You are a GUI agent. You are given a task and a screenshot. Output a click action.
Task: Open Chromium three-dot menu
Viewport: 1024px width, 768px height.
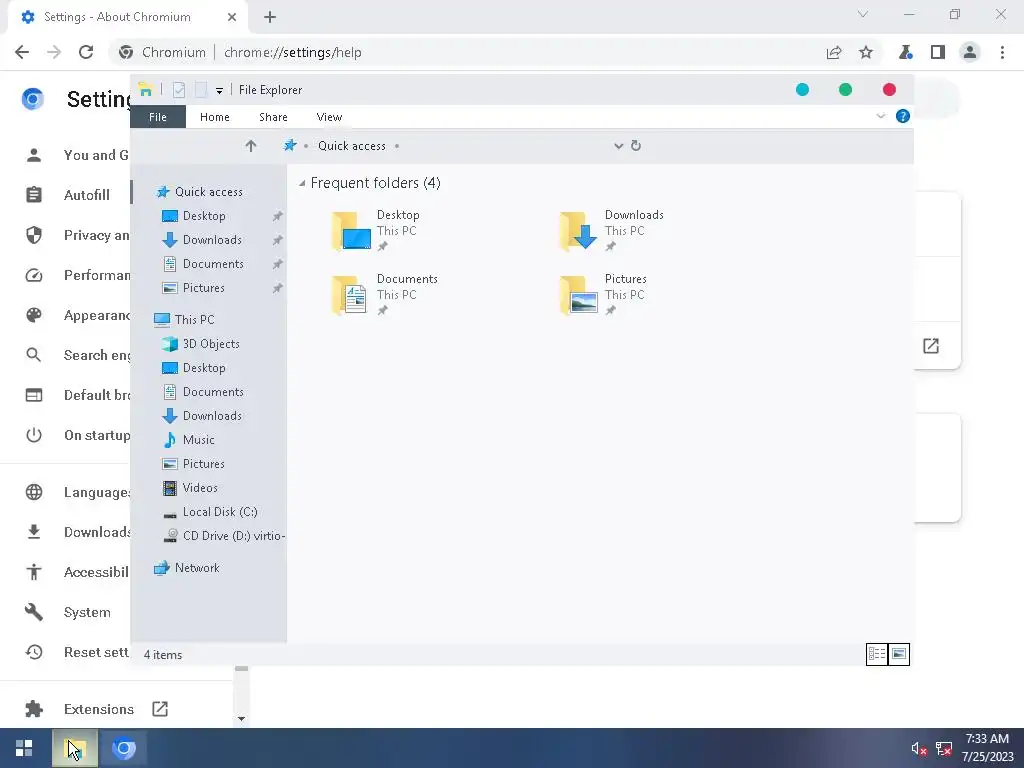[x=1002, y=52]
